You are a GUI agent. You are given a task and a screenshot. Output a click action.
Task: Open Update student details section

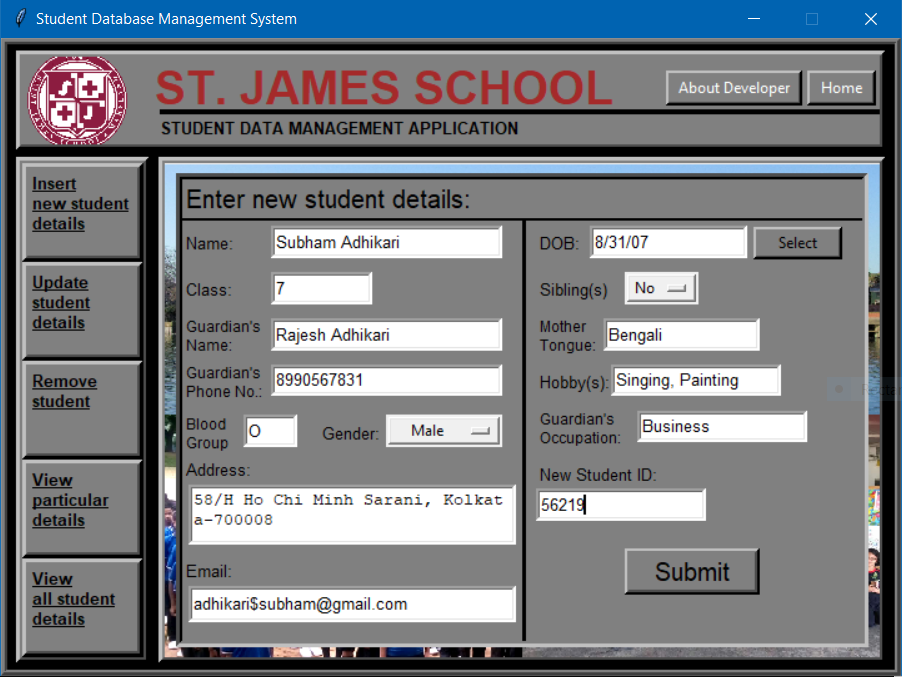click(x=80, y=302)
